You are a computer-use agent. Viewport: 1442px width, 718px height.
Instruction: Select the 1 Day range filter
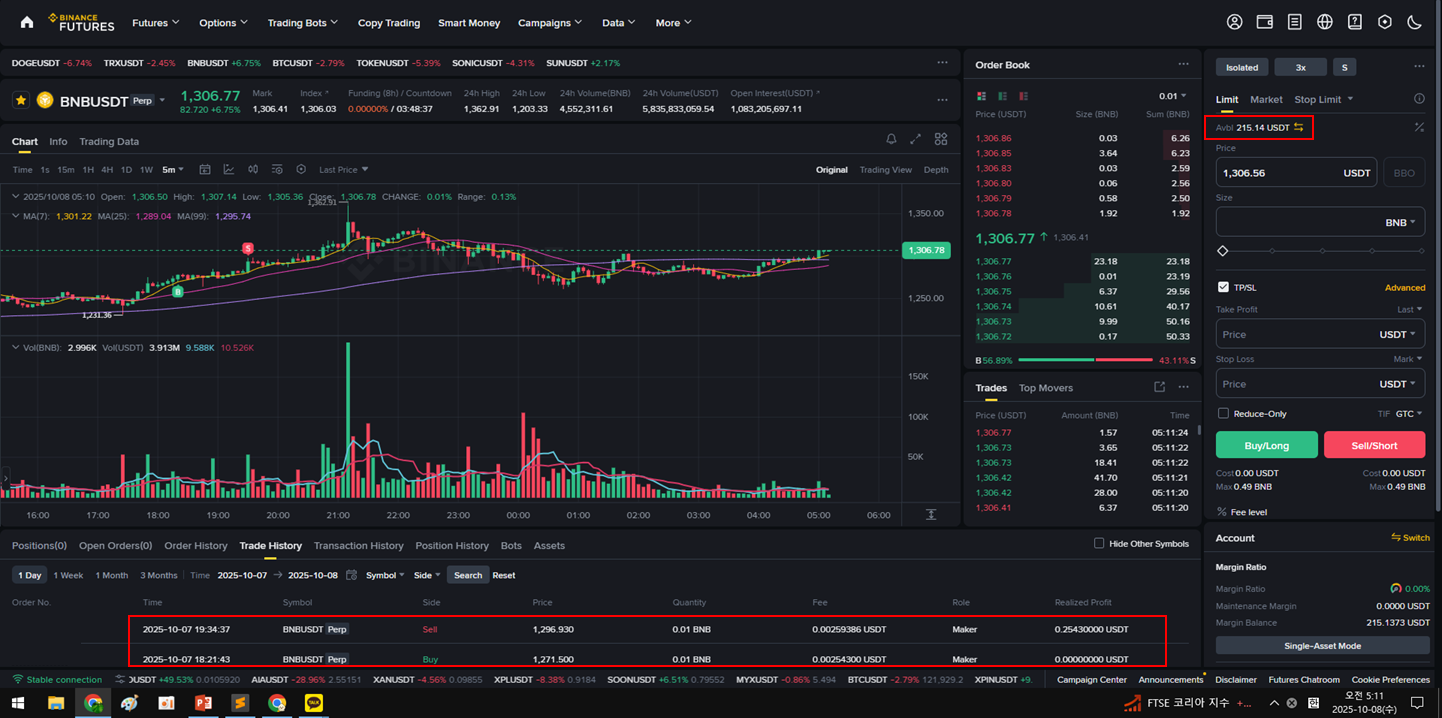point(30,575)
